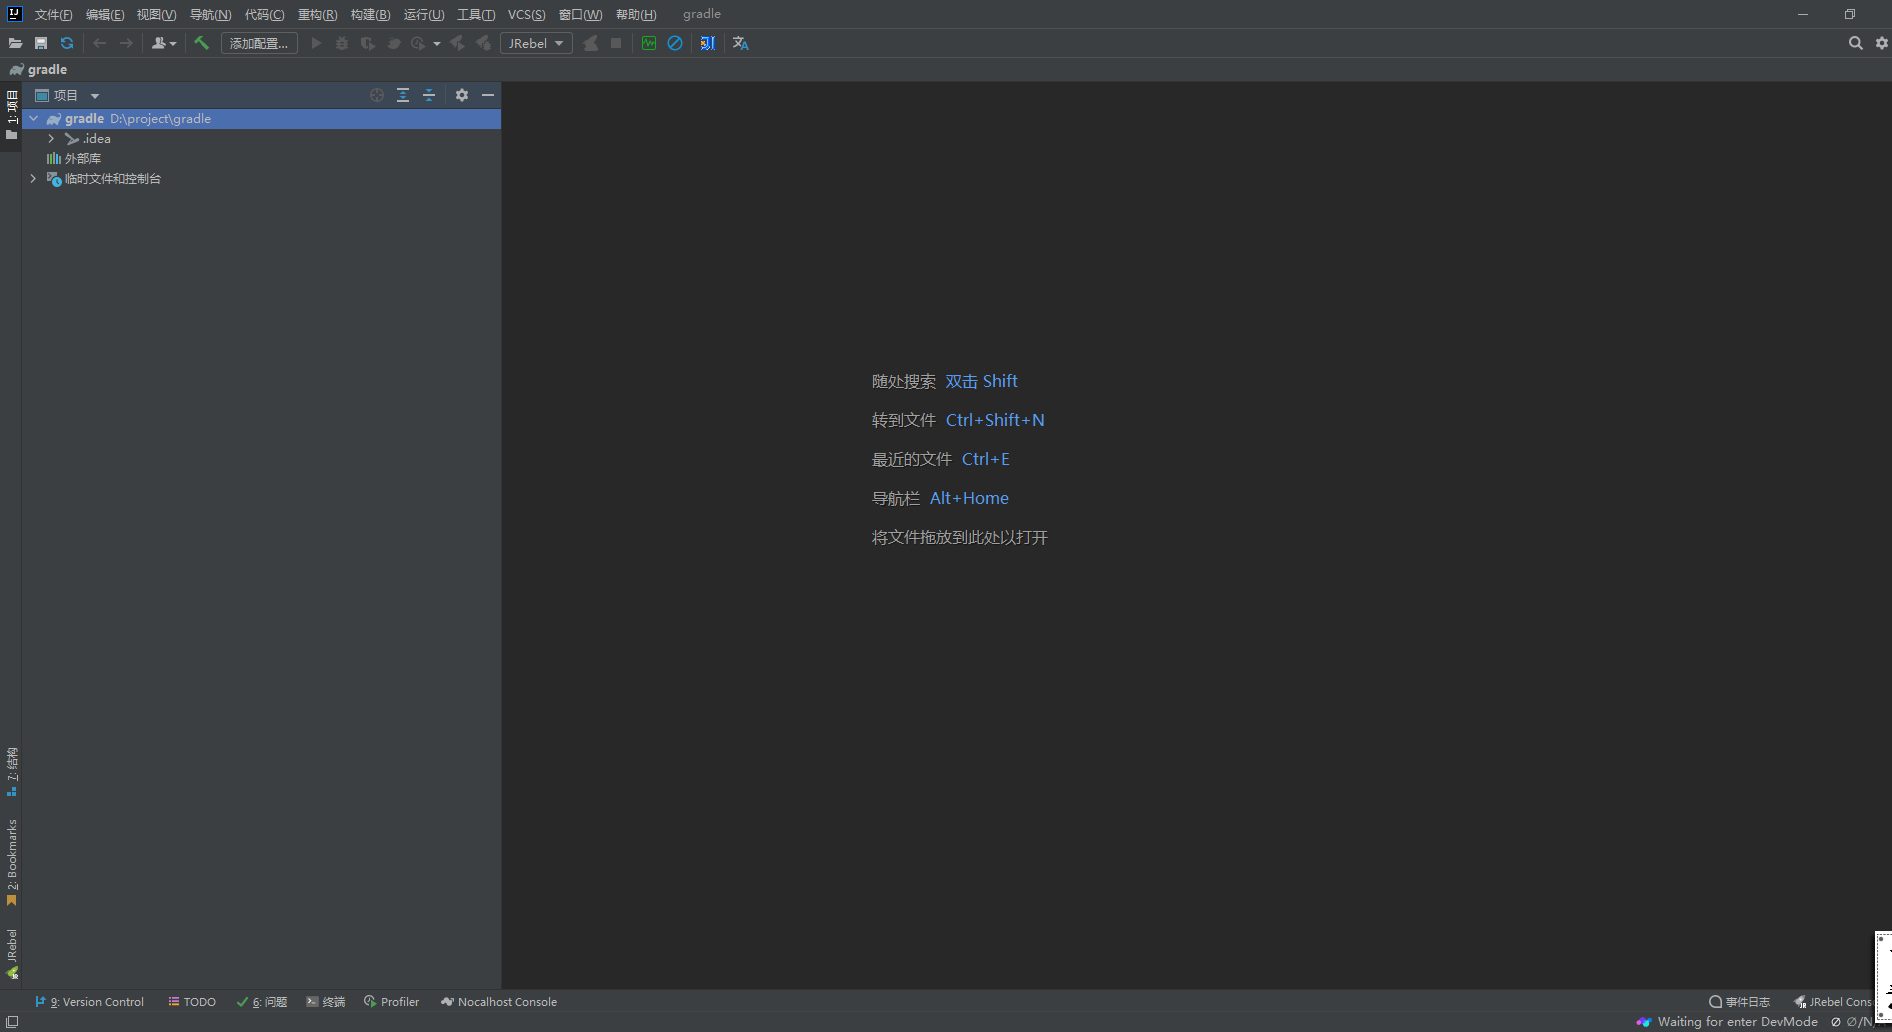
Task: Open the Profiler tool window
Action: (x=392, y=1002)
